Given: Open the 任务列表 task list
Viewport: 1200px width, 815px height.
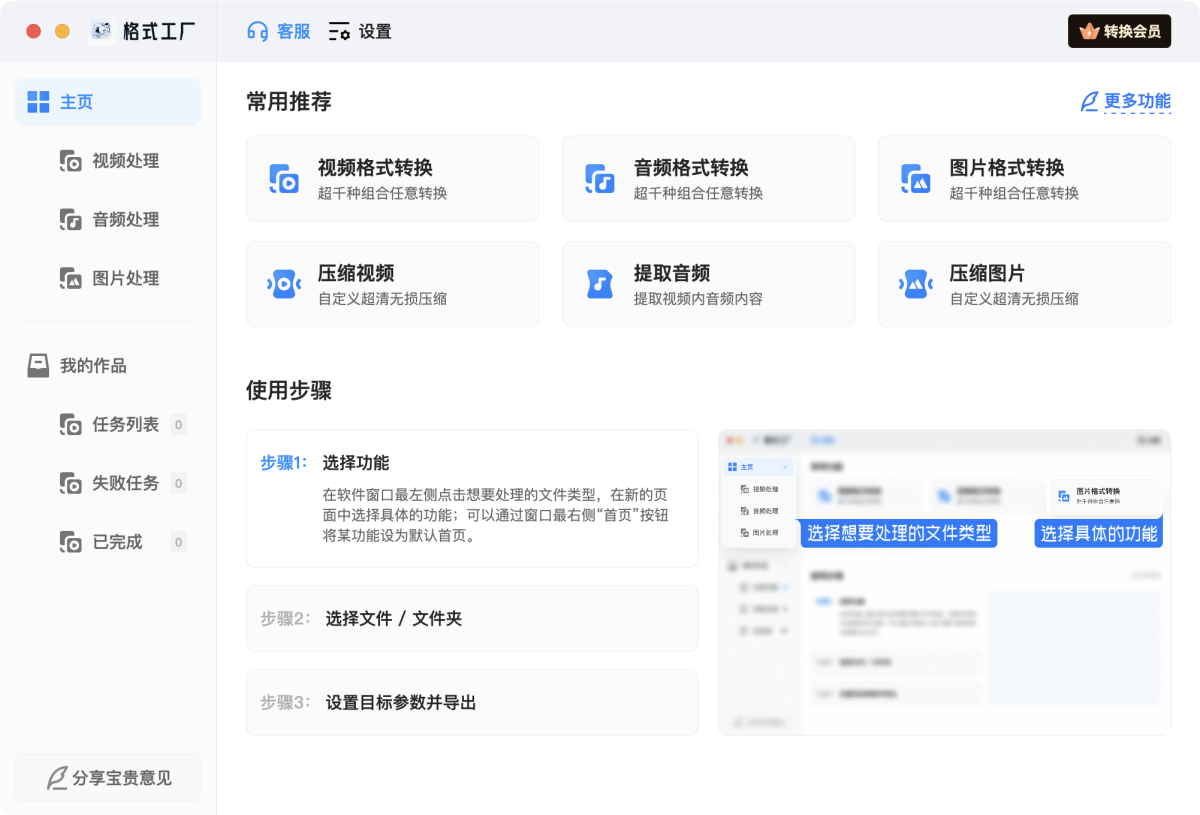Looking at the screenshot, I should click(x=124, y=425).
